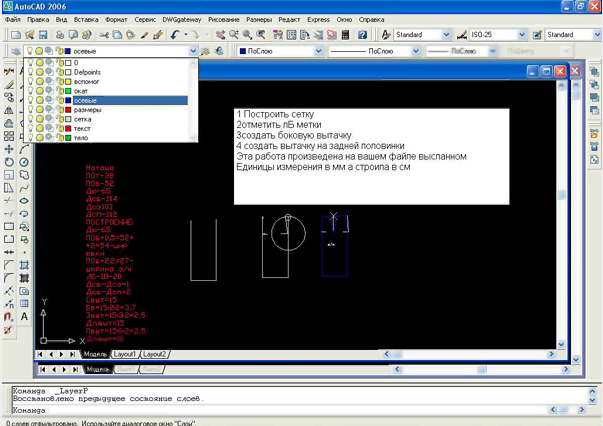
Task: Switch to the Layout1 tab
Action: [124, 354]
